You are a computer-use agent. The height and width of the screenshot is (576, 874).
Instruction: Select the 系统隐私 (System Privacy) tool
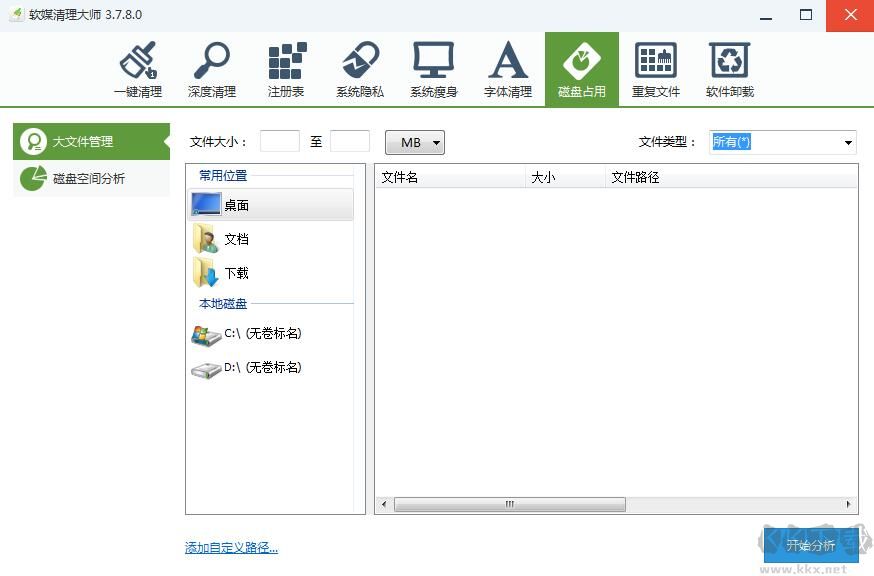coord(360,68)
